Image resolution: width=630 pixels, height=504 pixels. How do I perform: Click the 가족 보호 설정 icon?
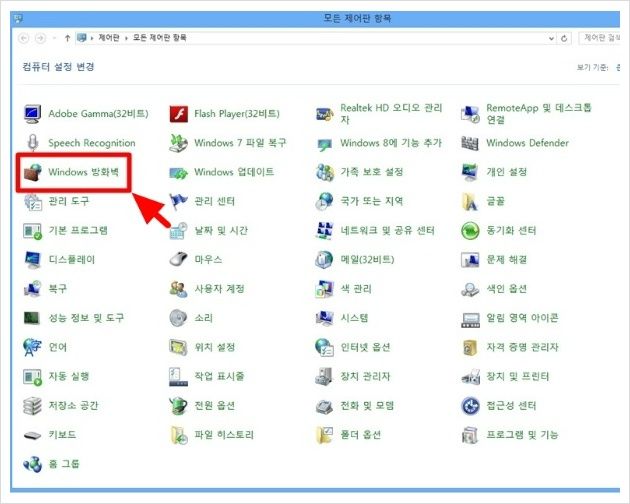pos(324,172)
